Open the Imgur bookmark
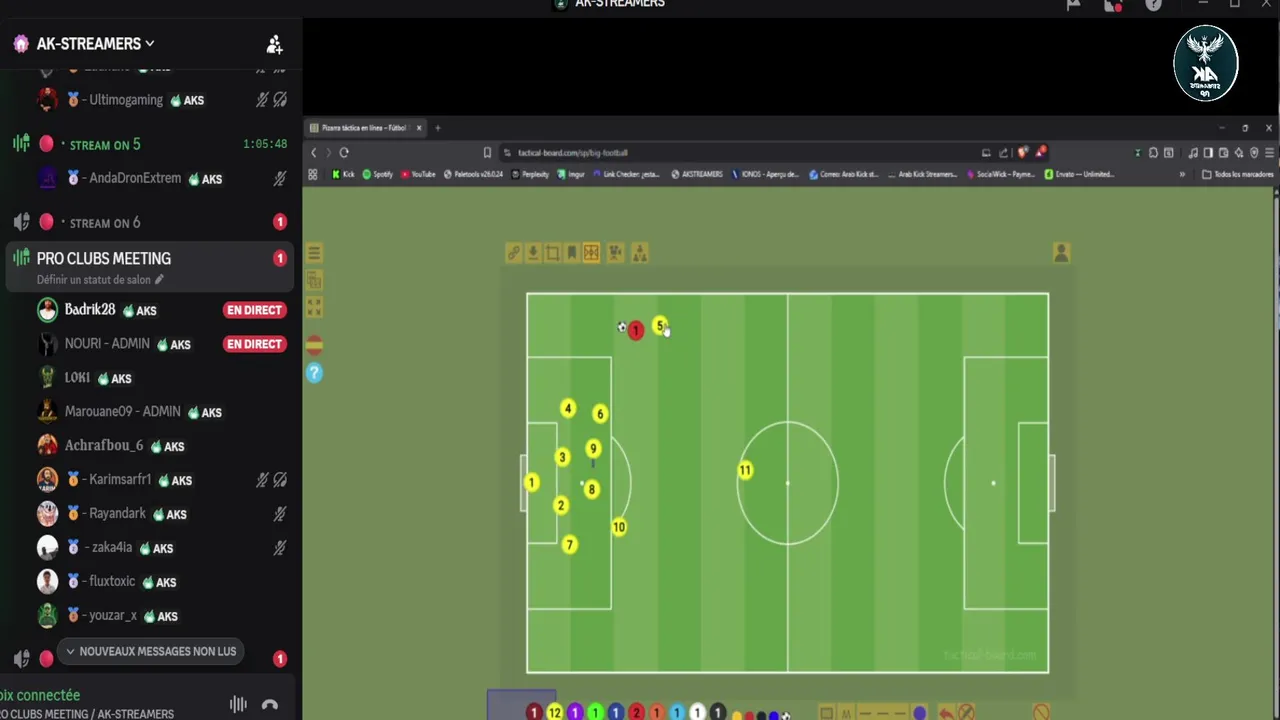Viewport: 1280px width, 720px height. (x=570, y=174)
